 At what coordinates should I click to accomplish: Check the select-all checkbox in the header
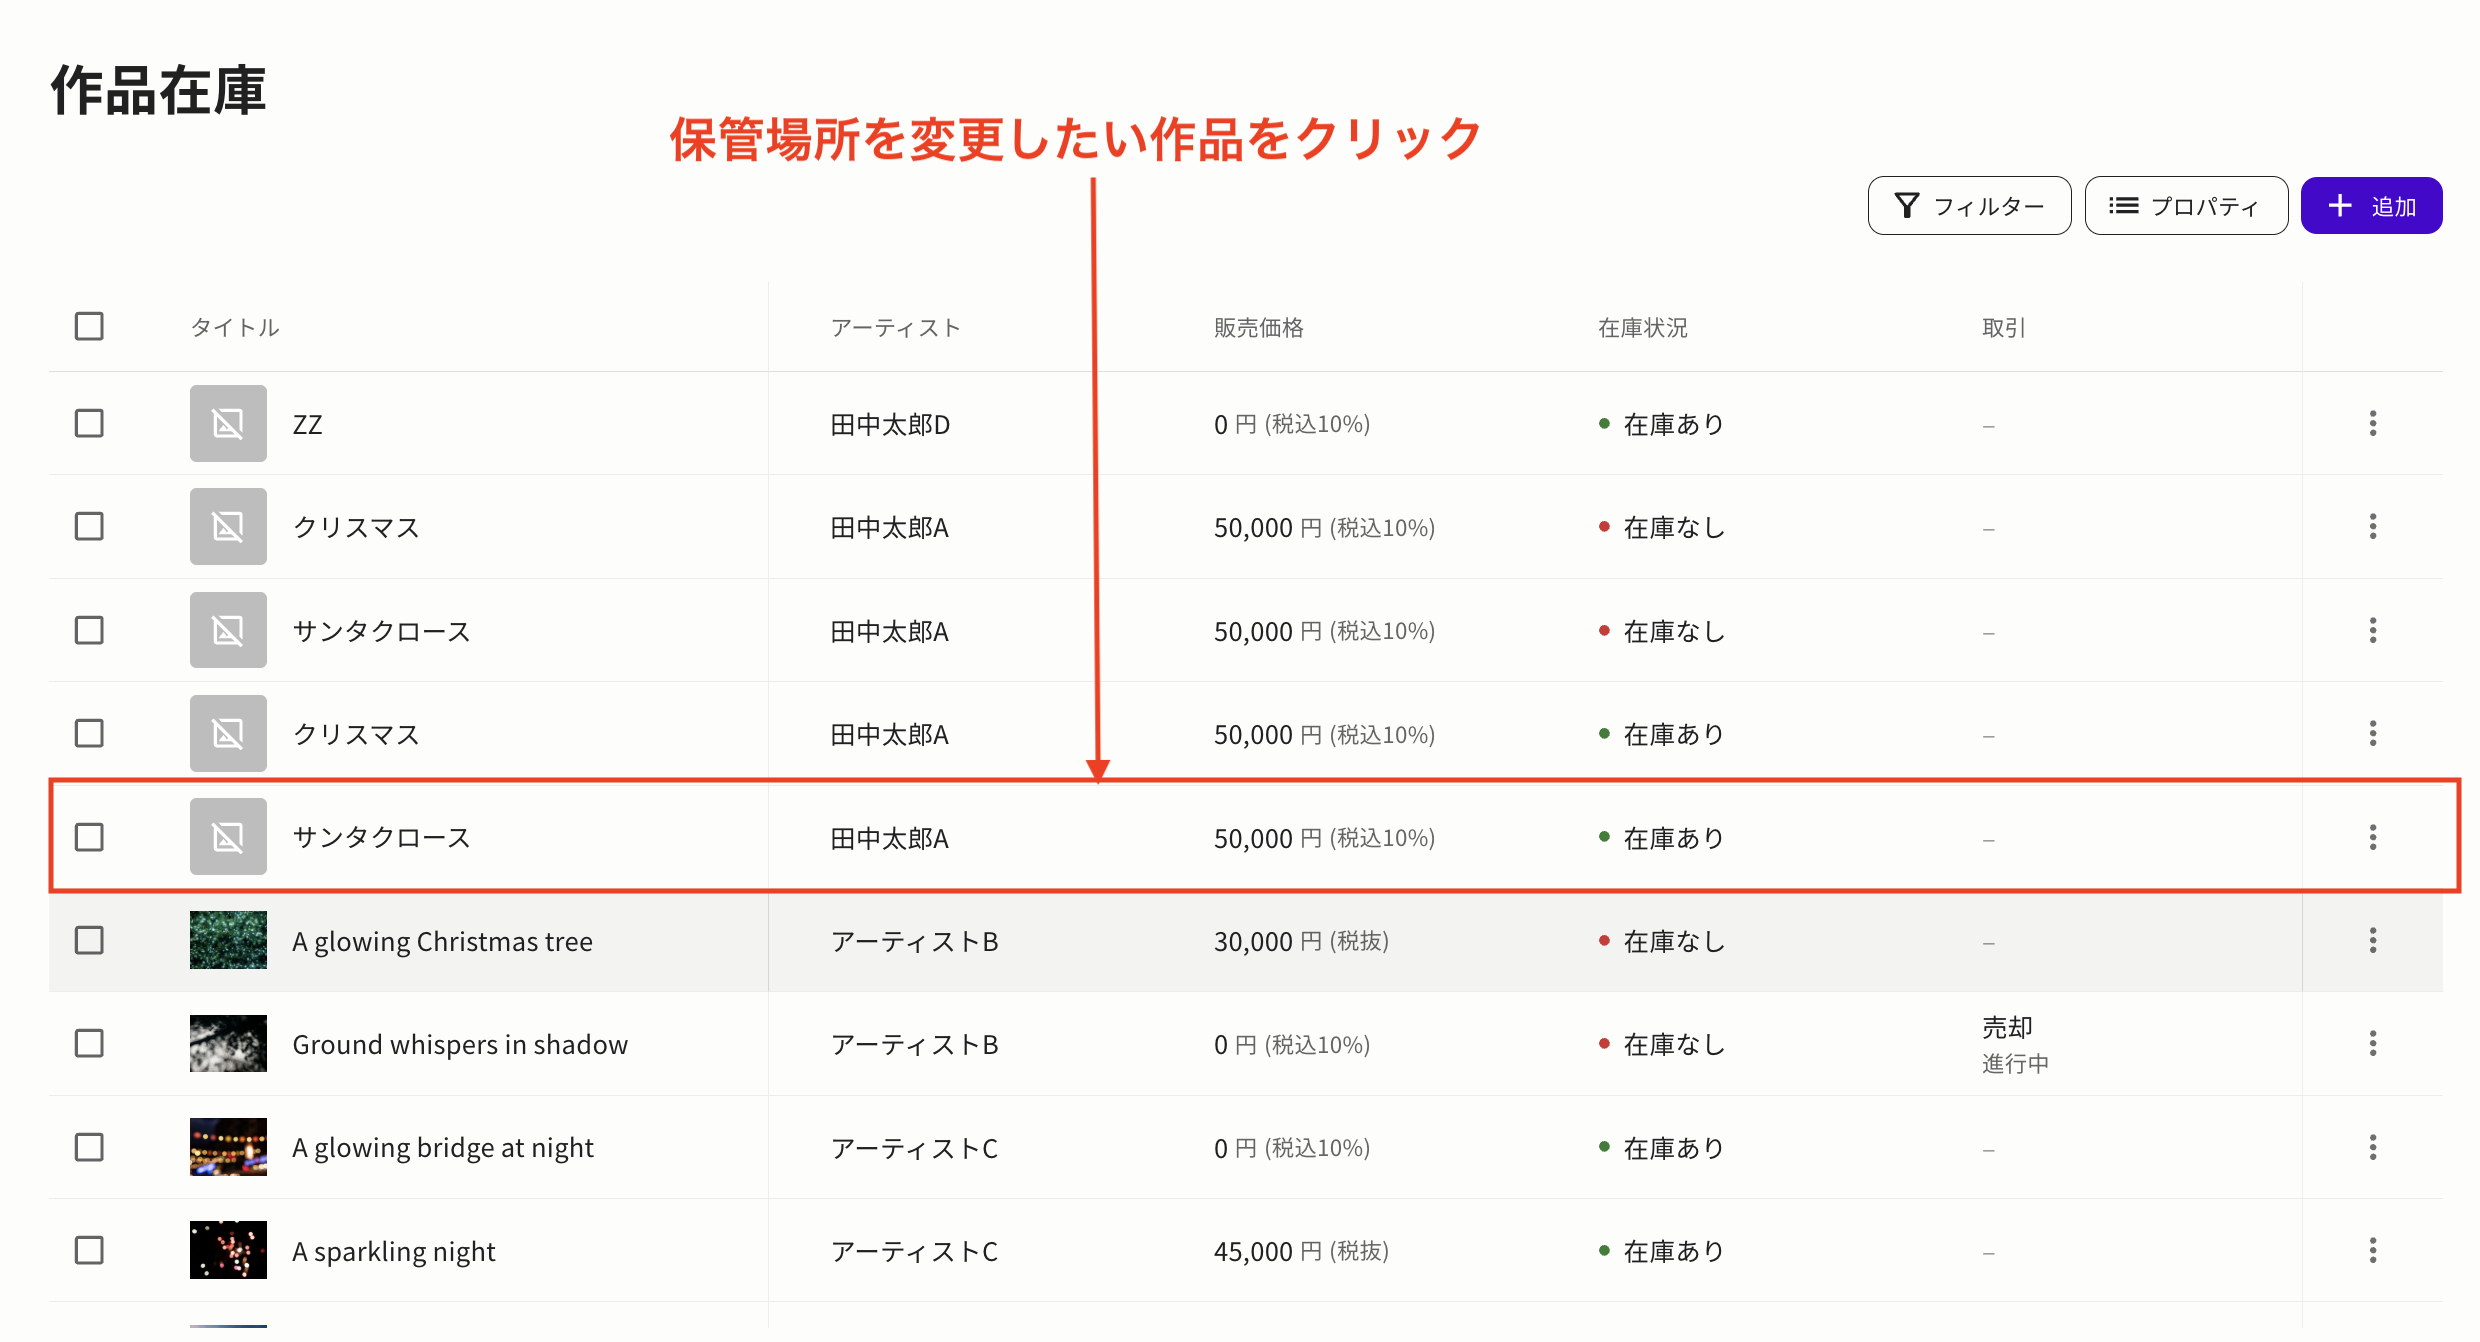[89, 326]
